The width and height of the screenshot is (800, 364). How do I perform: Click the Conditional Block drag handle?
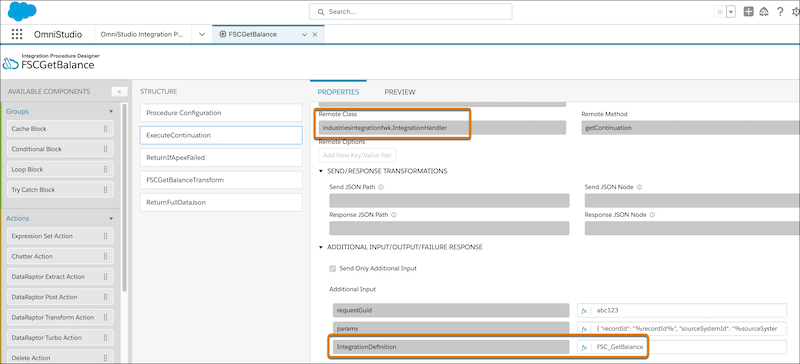[x=106, y=150]
